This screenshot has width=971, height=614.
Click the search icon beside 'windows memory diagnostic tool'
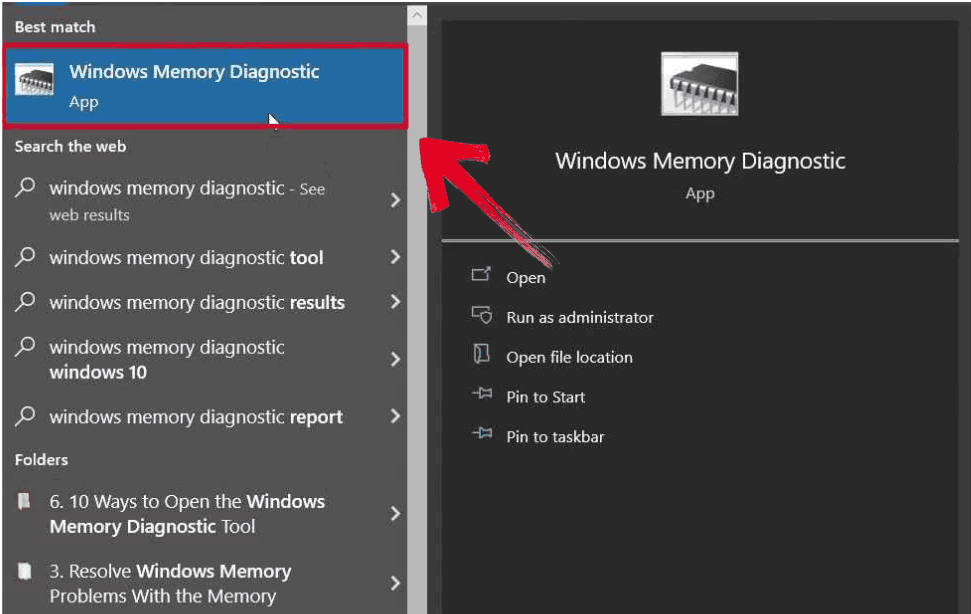pos(25,256)
